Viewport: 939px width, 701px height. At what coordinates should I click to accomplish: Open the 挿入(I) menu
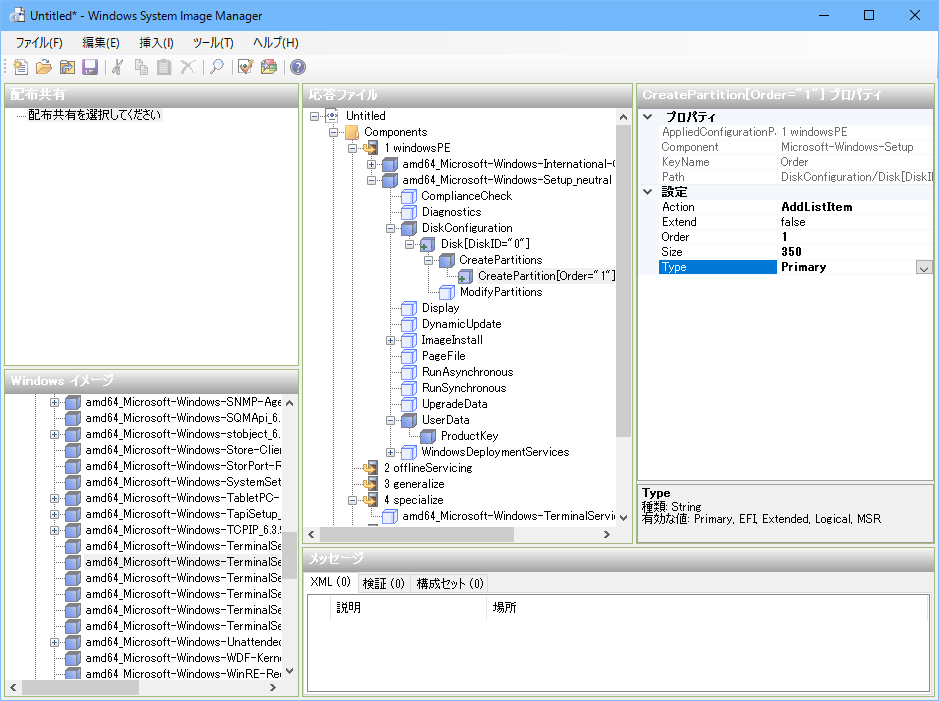[156, 43]
